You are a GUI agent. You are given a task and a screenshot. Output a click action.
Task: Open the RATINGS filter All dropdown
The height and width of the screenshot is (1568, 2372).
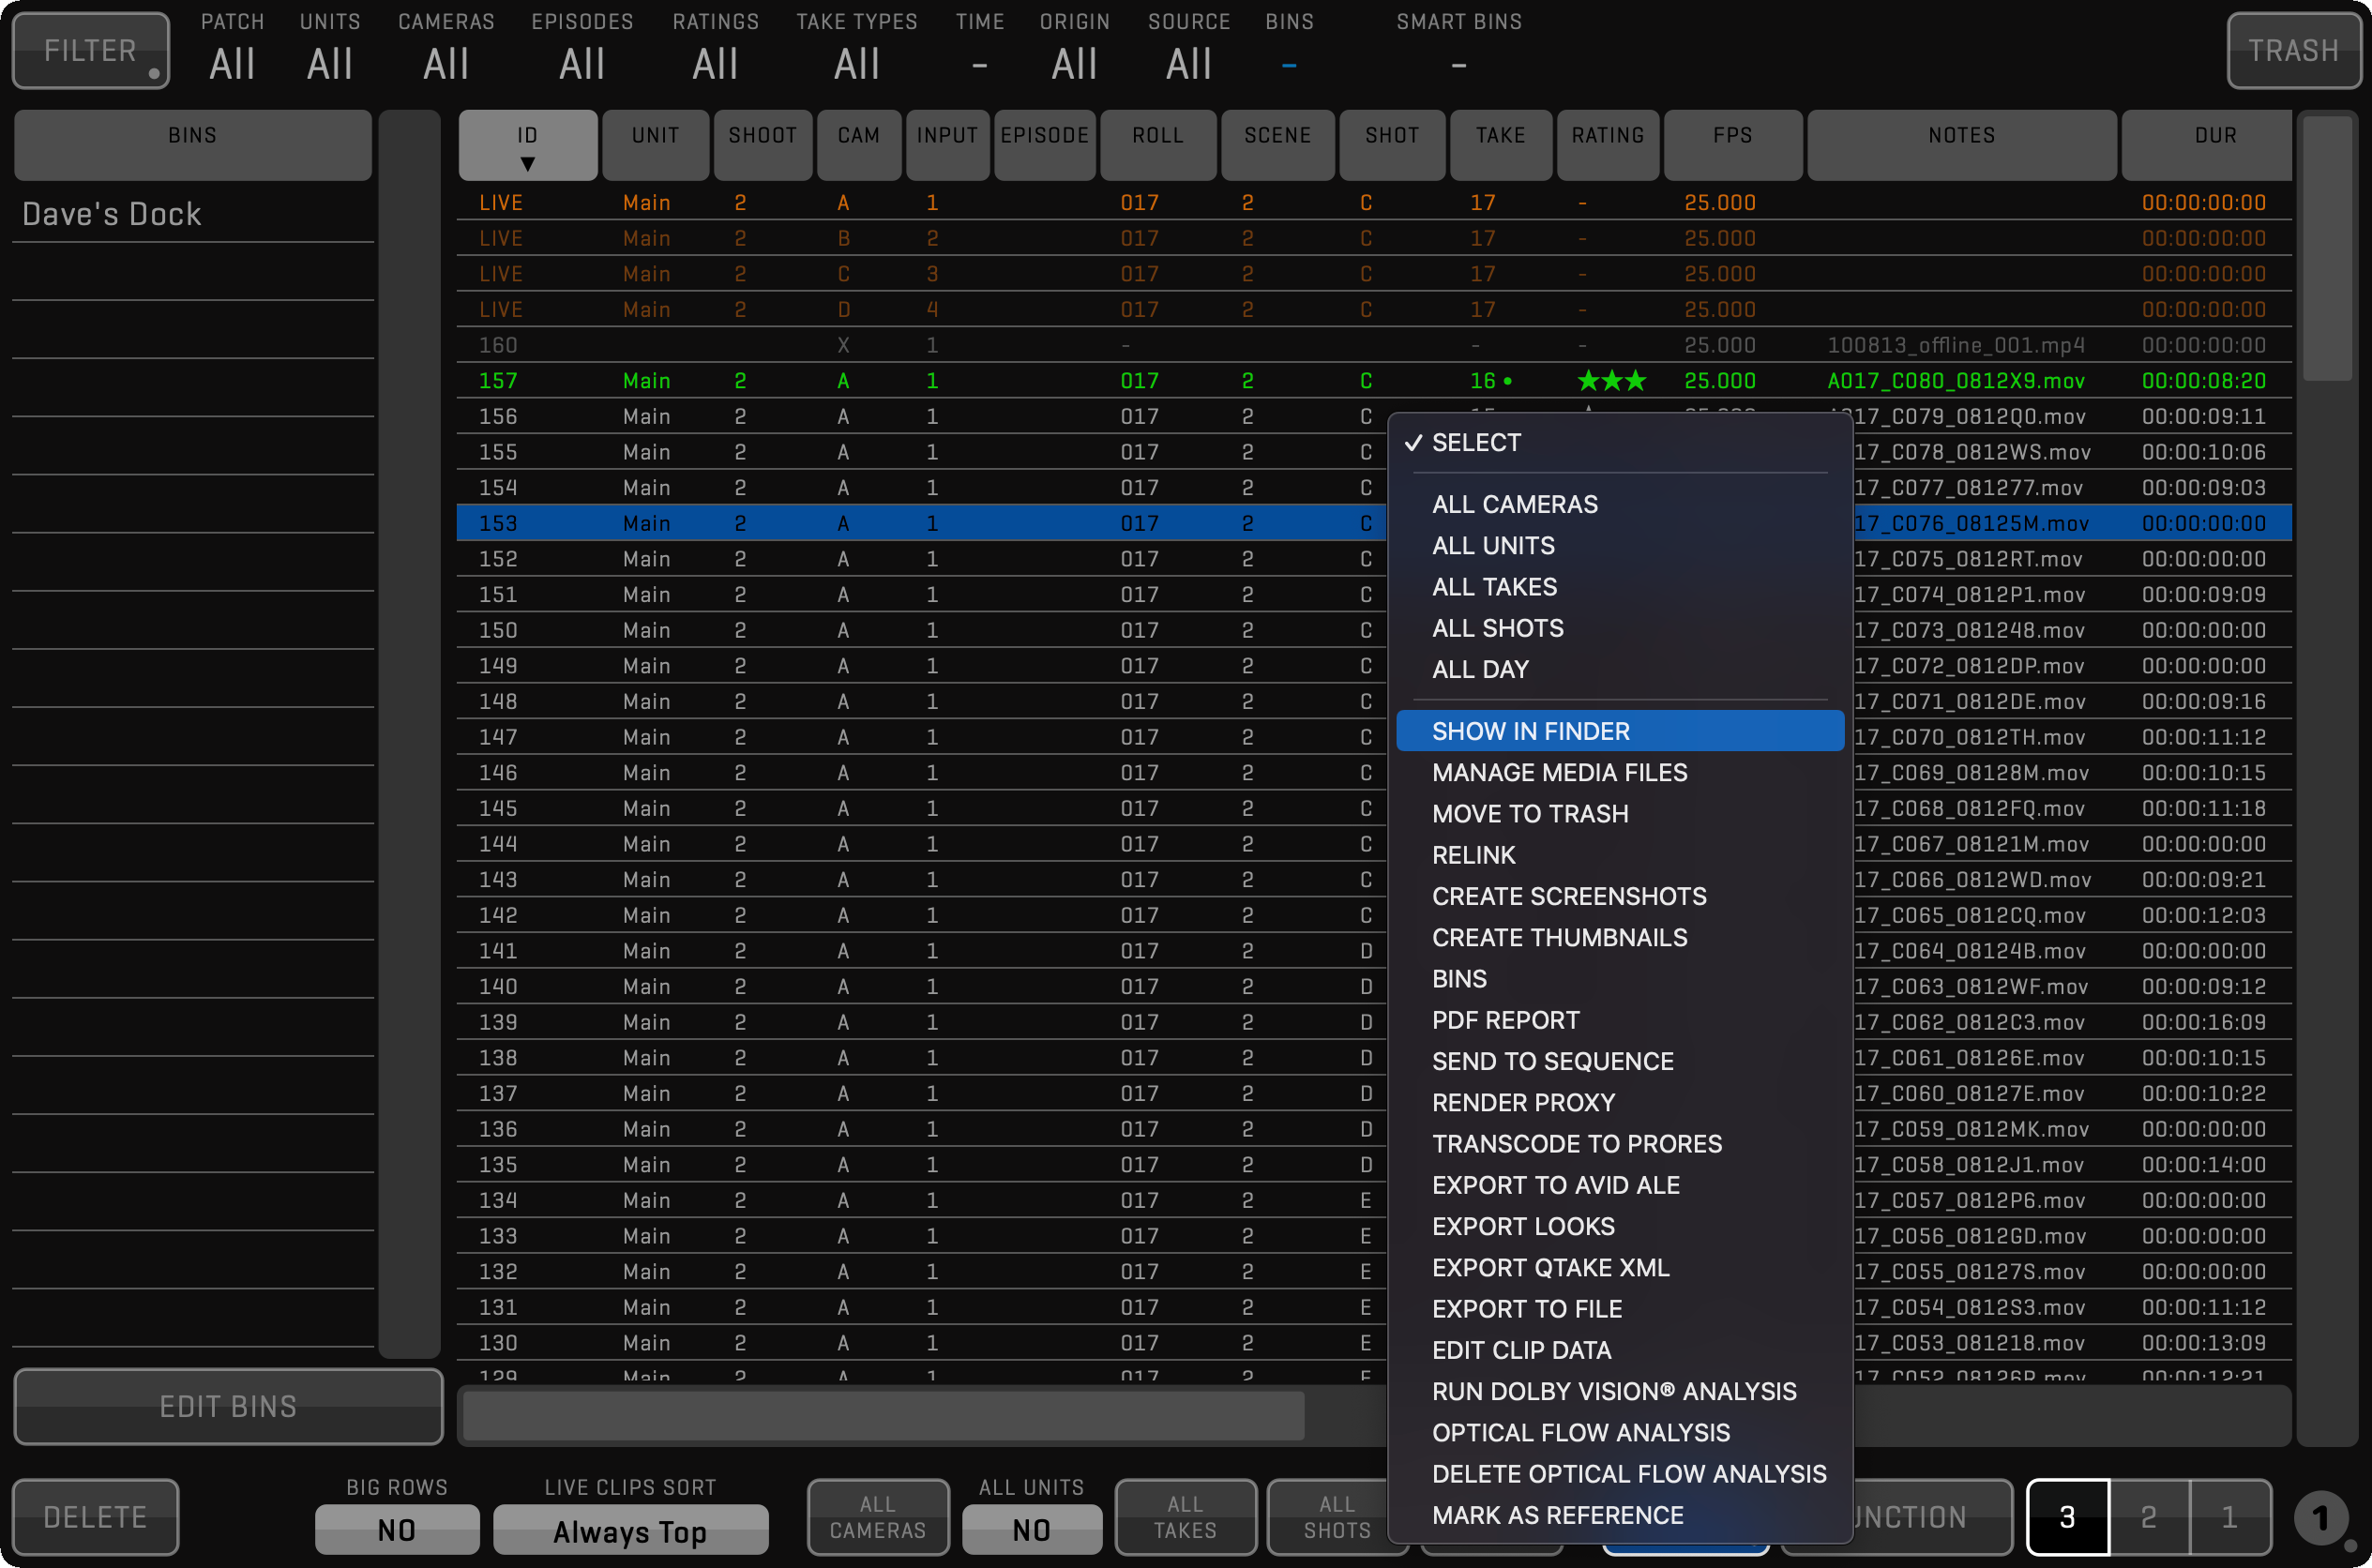[715, 65]
